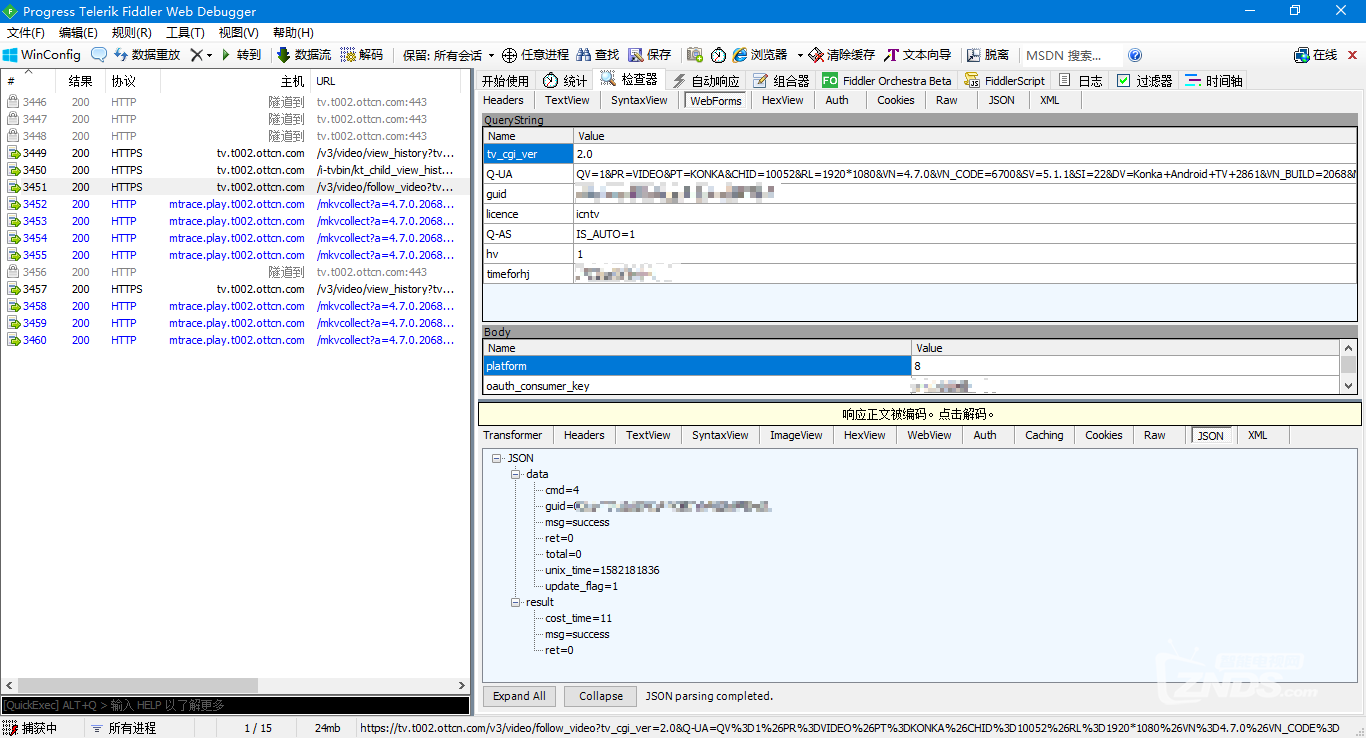Switch to the 时间轴 tab
The width and height of the screenshot is (1366, 738).
click(x=1213, y=81)
